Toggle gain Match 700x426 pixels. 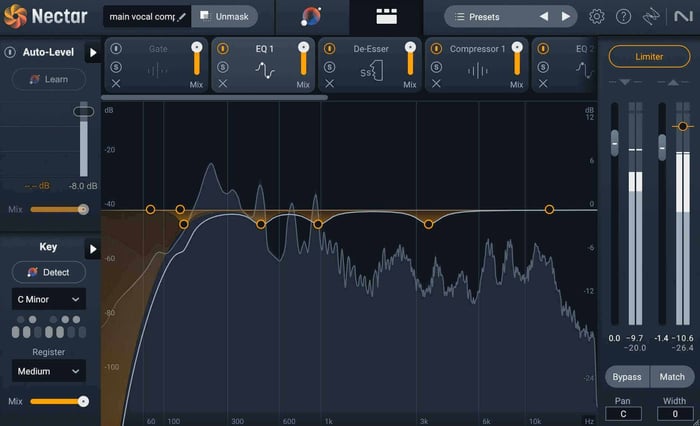click(672, 377)
